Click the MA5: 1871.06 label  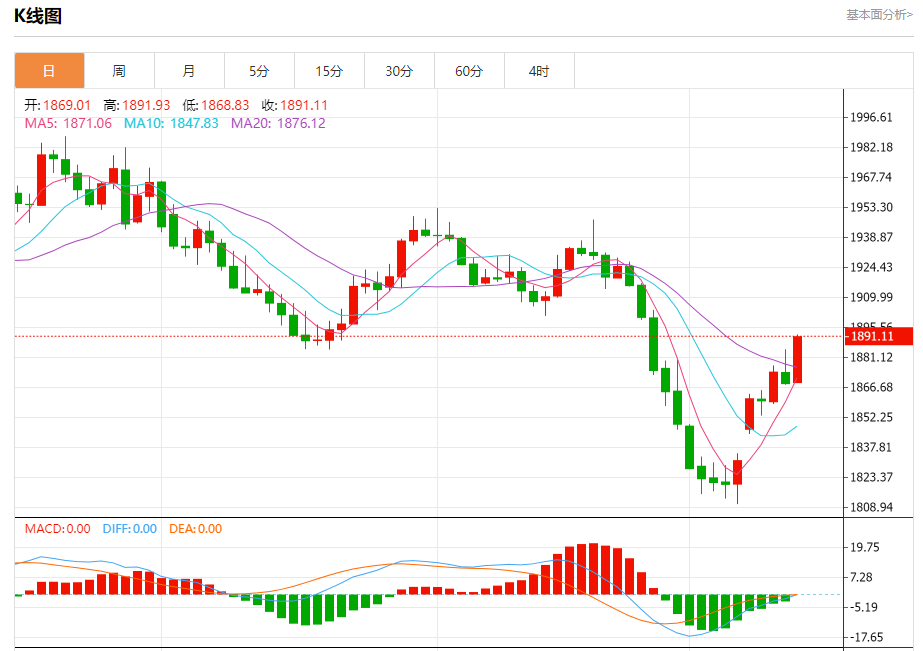point(68,123)
